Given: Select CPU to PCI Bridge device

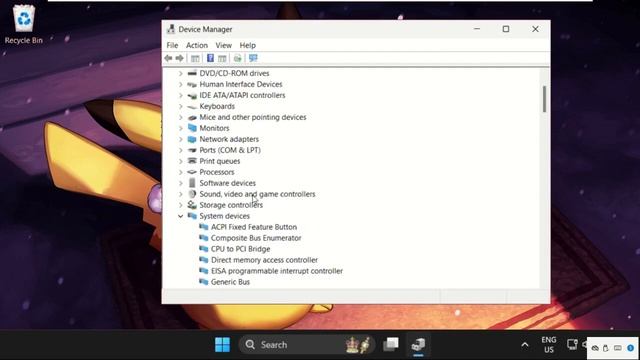Looking at the screenshot, I should click(240, 249).
